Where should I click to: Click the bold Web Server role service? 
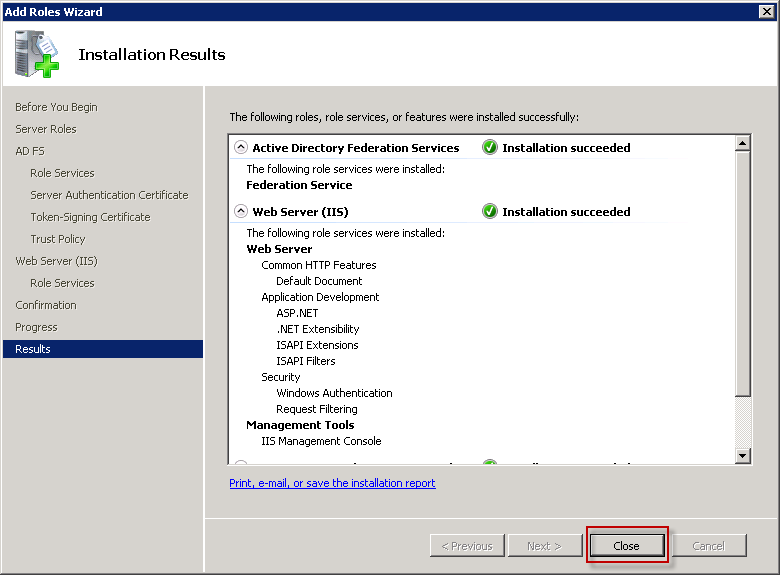click(279, 249)
